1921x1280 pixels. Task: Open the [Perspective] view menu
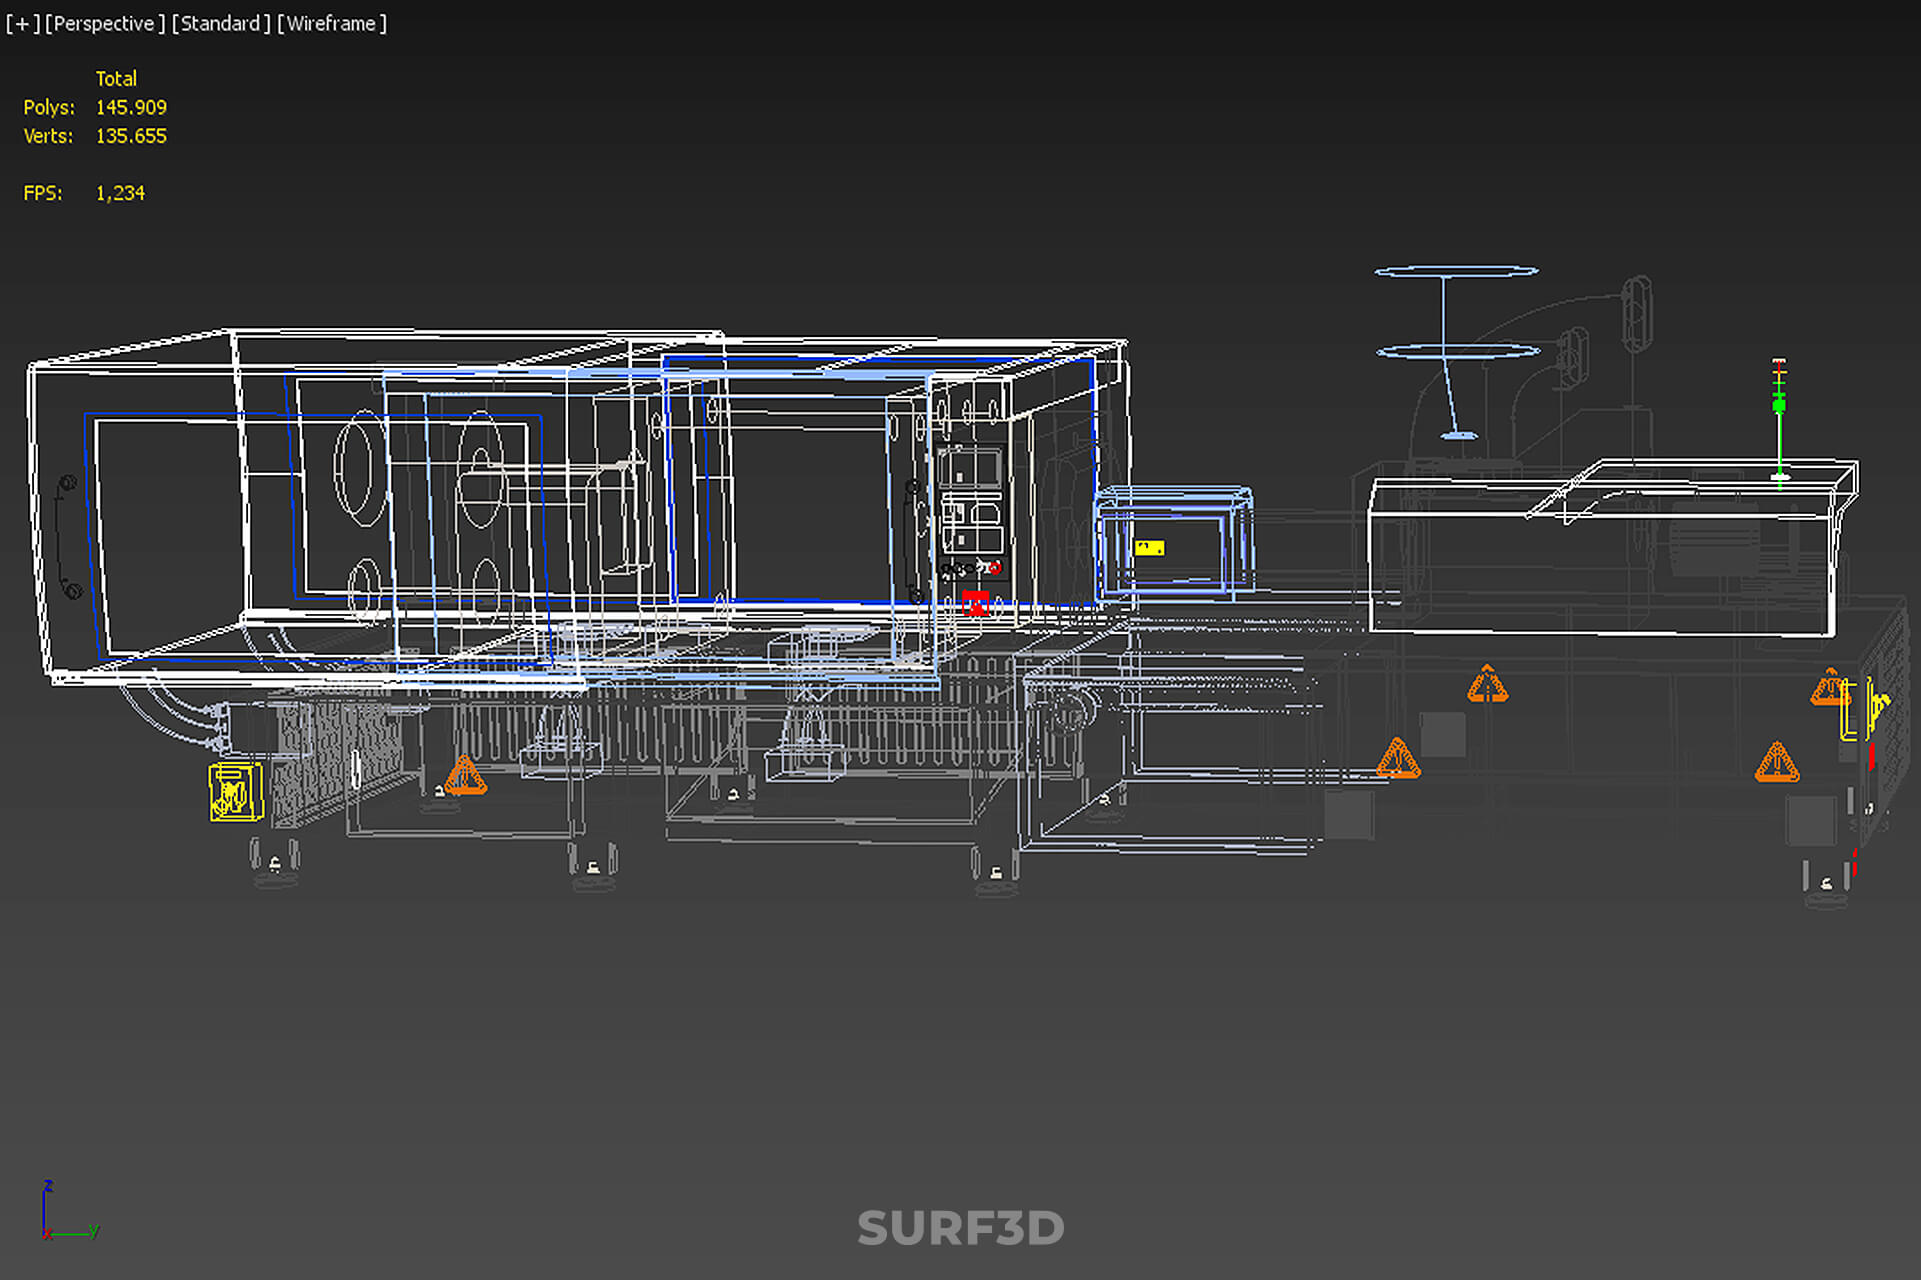(104, 23)
